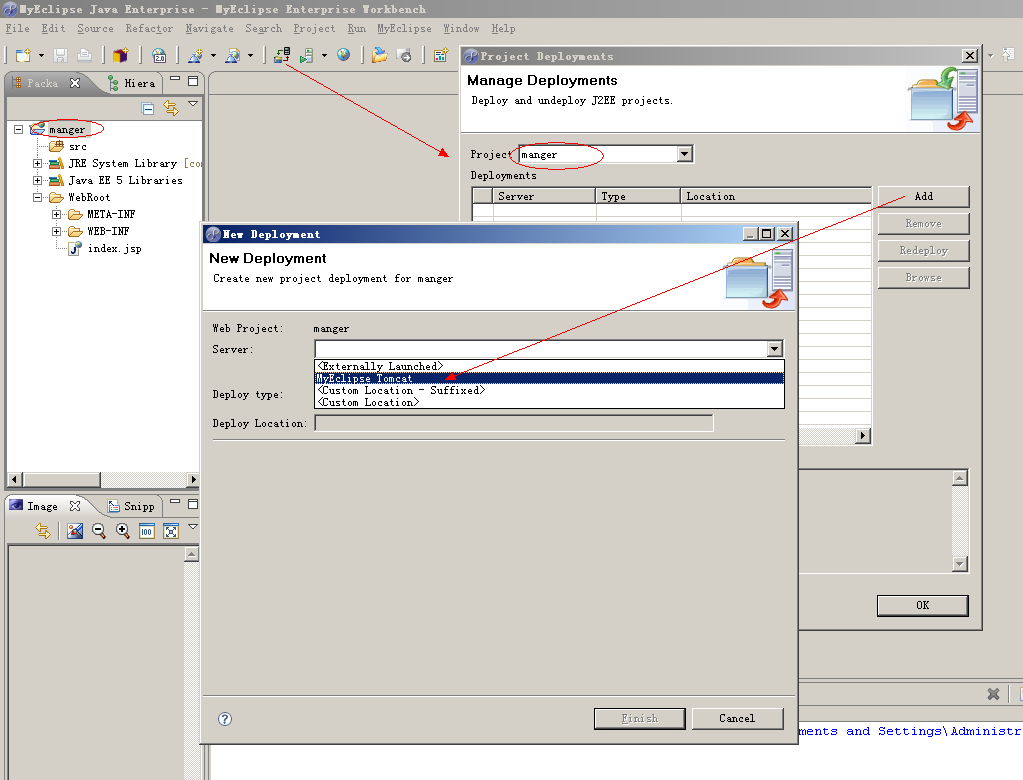Click the open type search icon

pos(232,55)
